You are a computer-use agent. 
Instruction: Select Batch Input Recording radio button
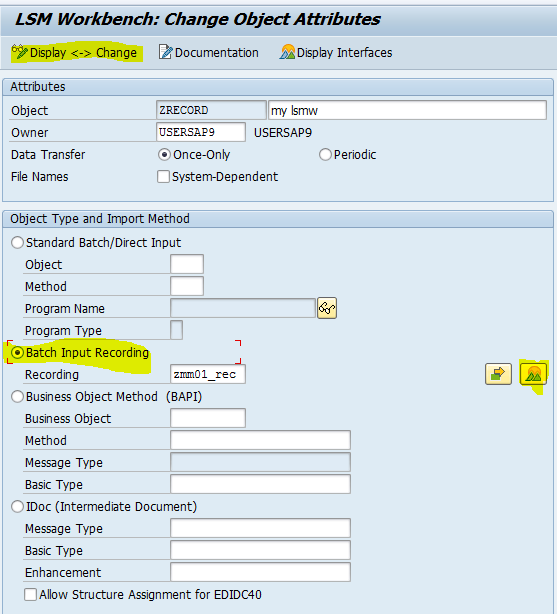point(17,352)
